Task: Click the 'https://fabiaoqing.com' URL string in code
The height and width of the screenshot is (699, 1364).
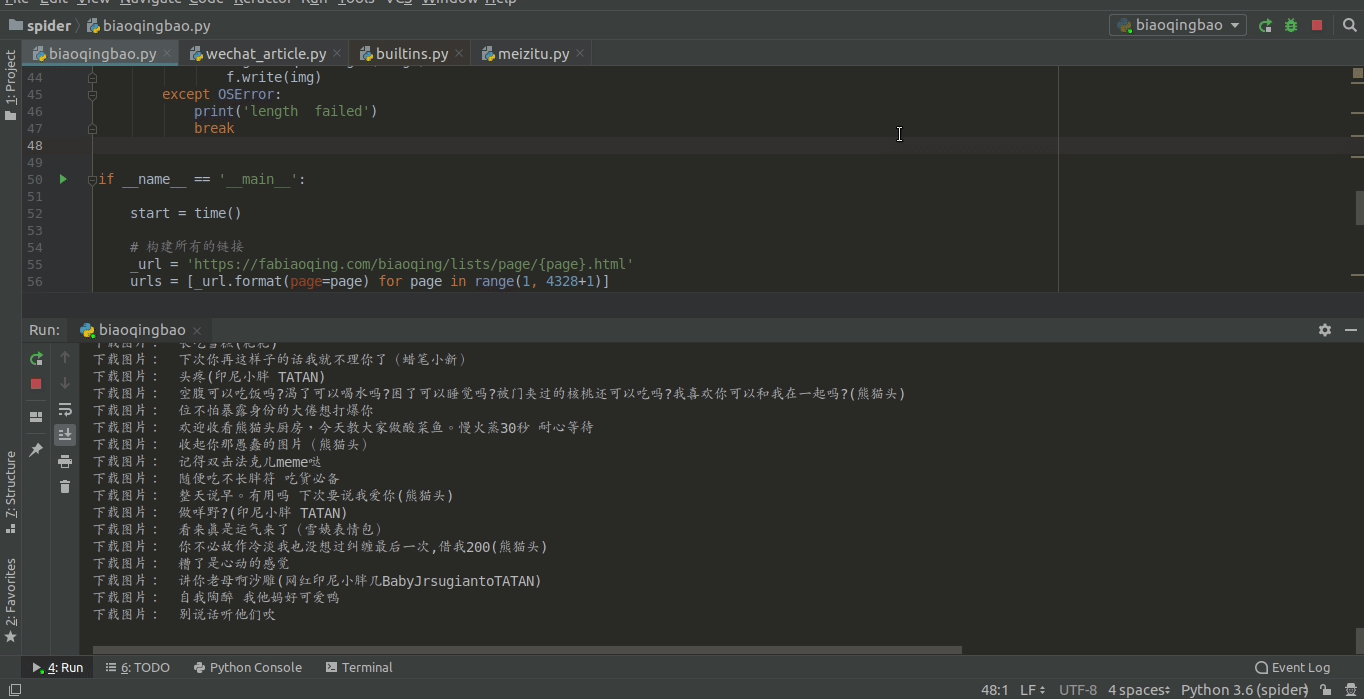Action: coord(410,264)
